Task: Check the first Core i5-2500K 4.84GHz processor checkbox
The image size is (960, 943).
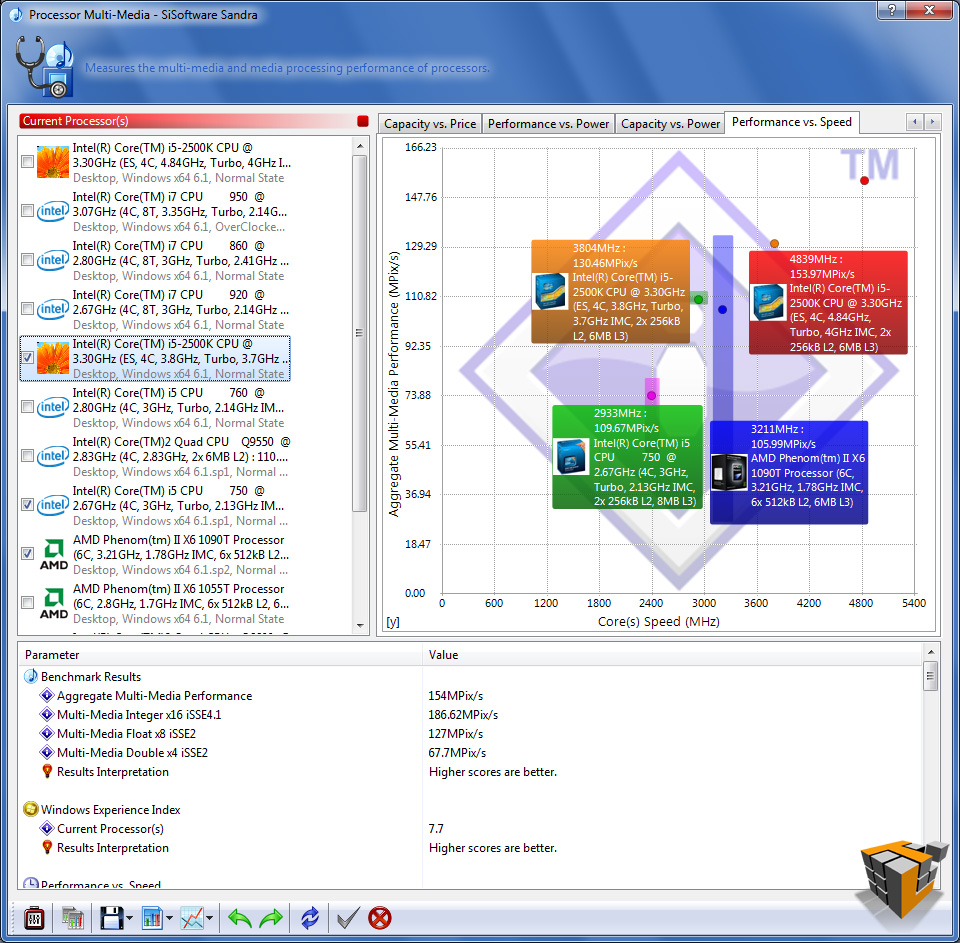Action: coord(28,162)
